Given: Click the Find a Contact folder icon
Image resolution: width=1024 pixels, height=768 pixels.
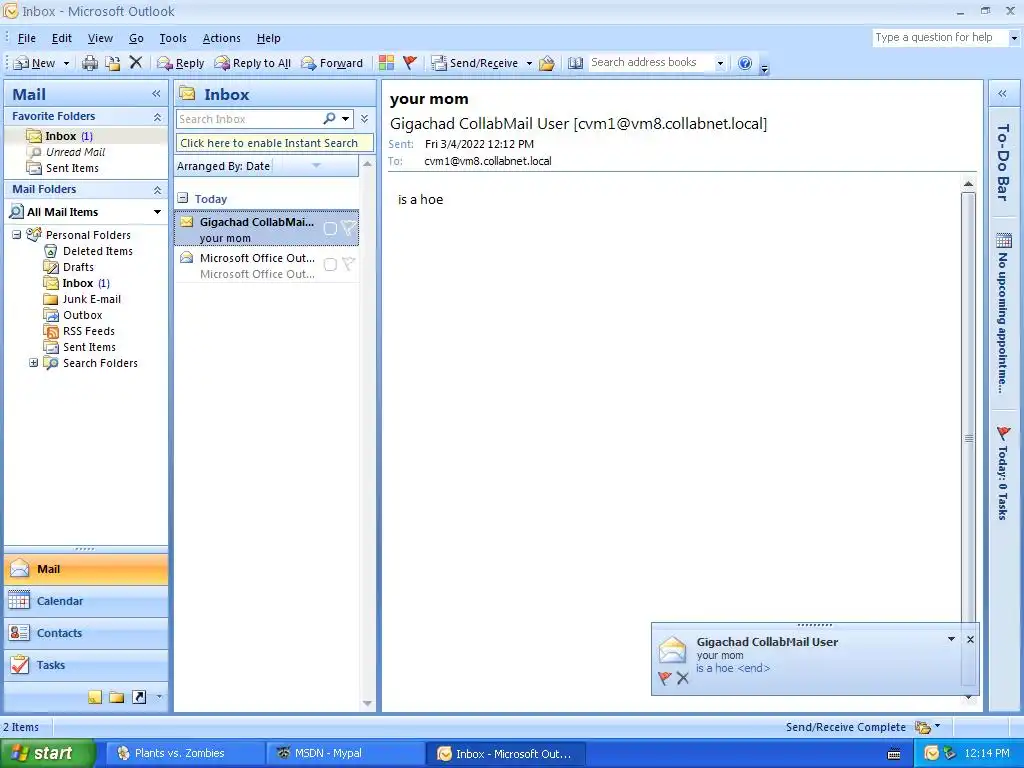Looking at the screenshot, I should click(547, 63).
